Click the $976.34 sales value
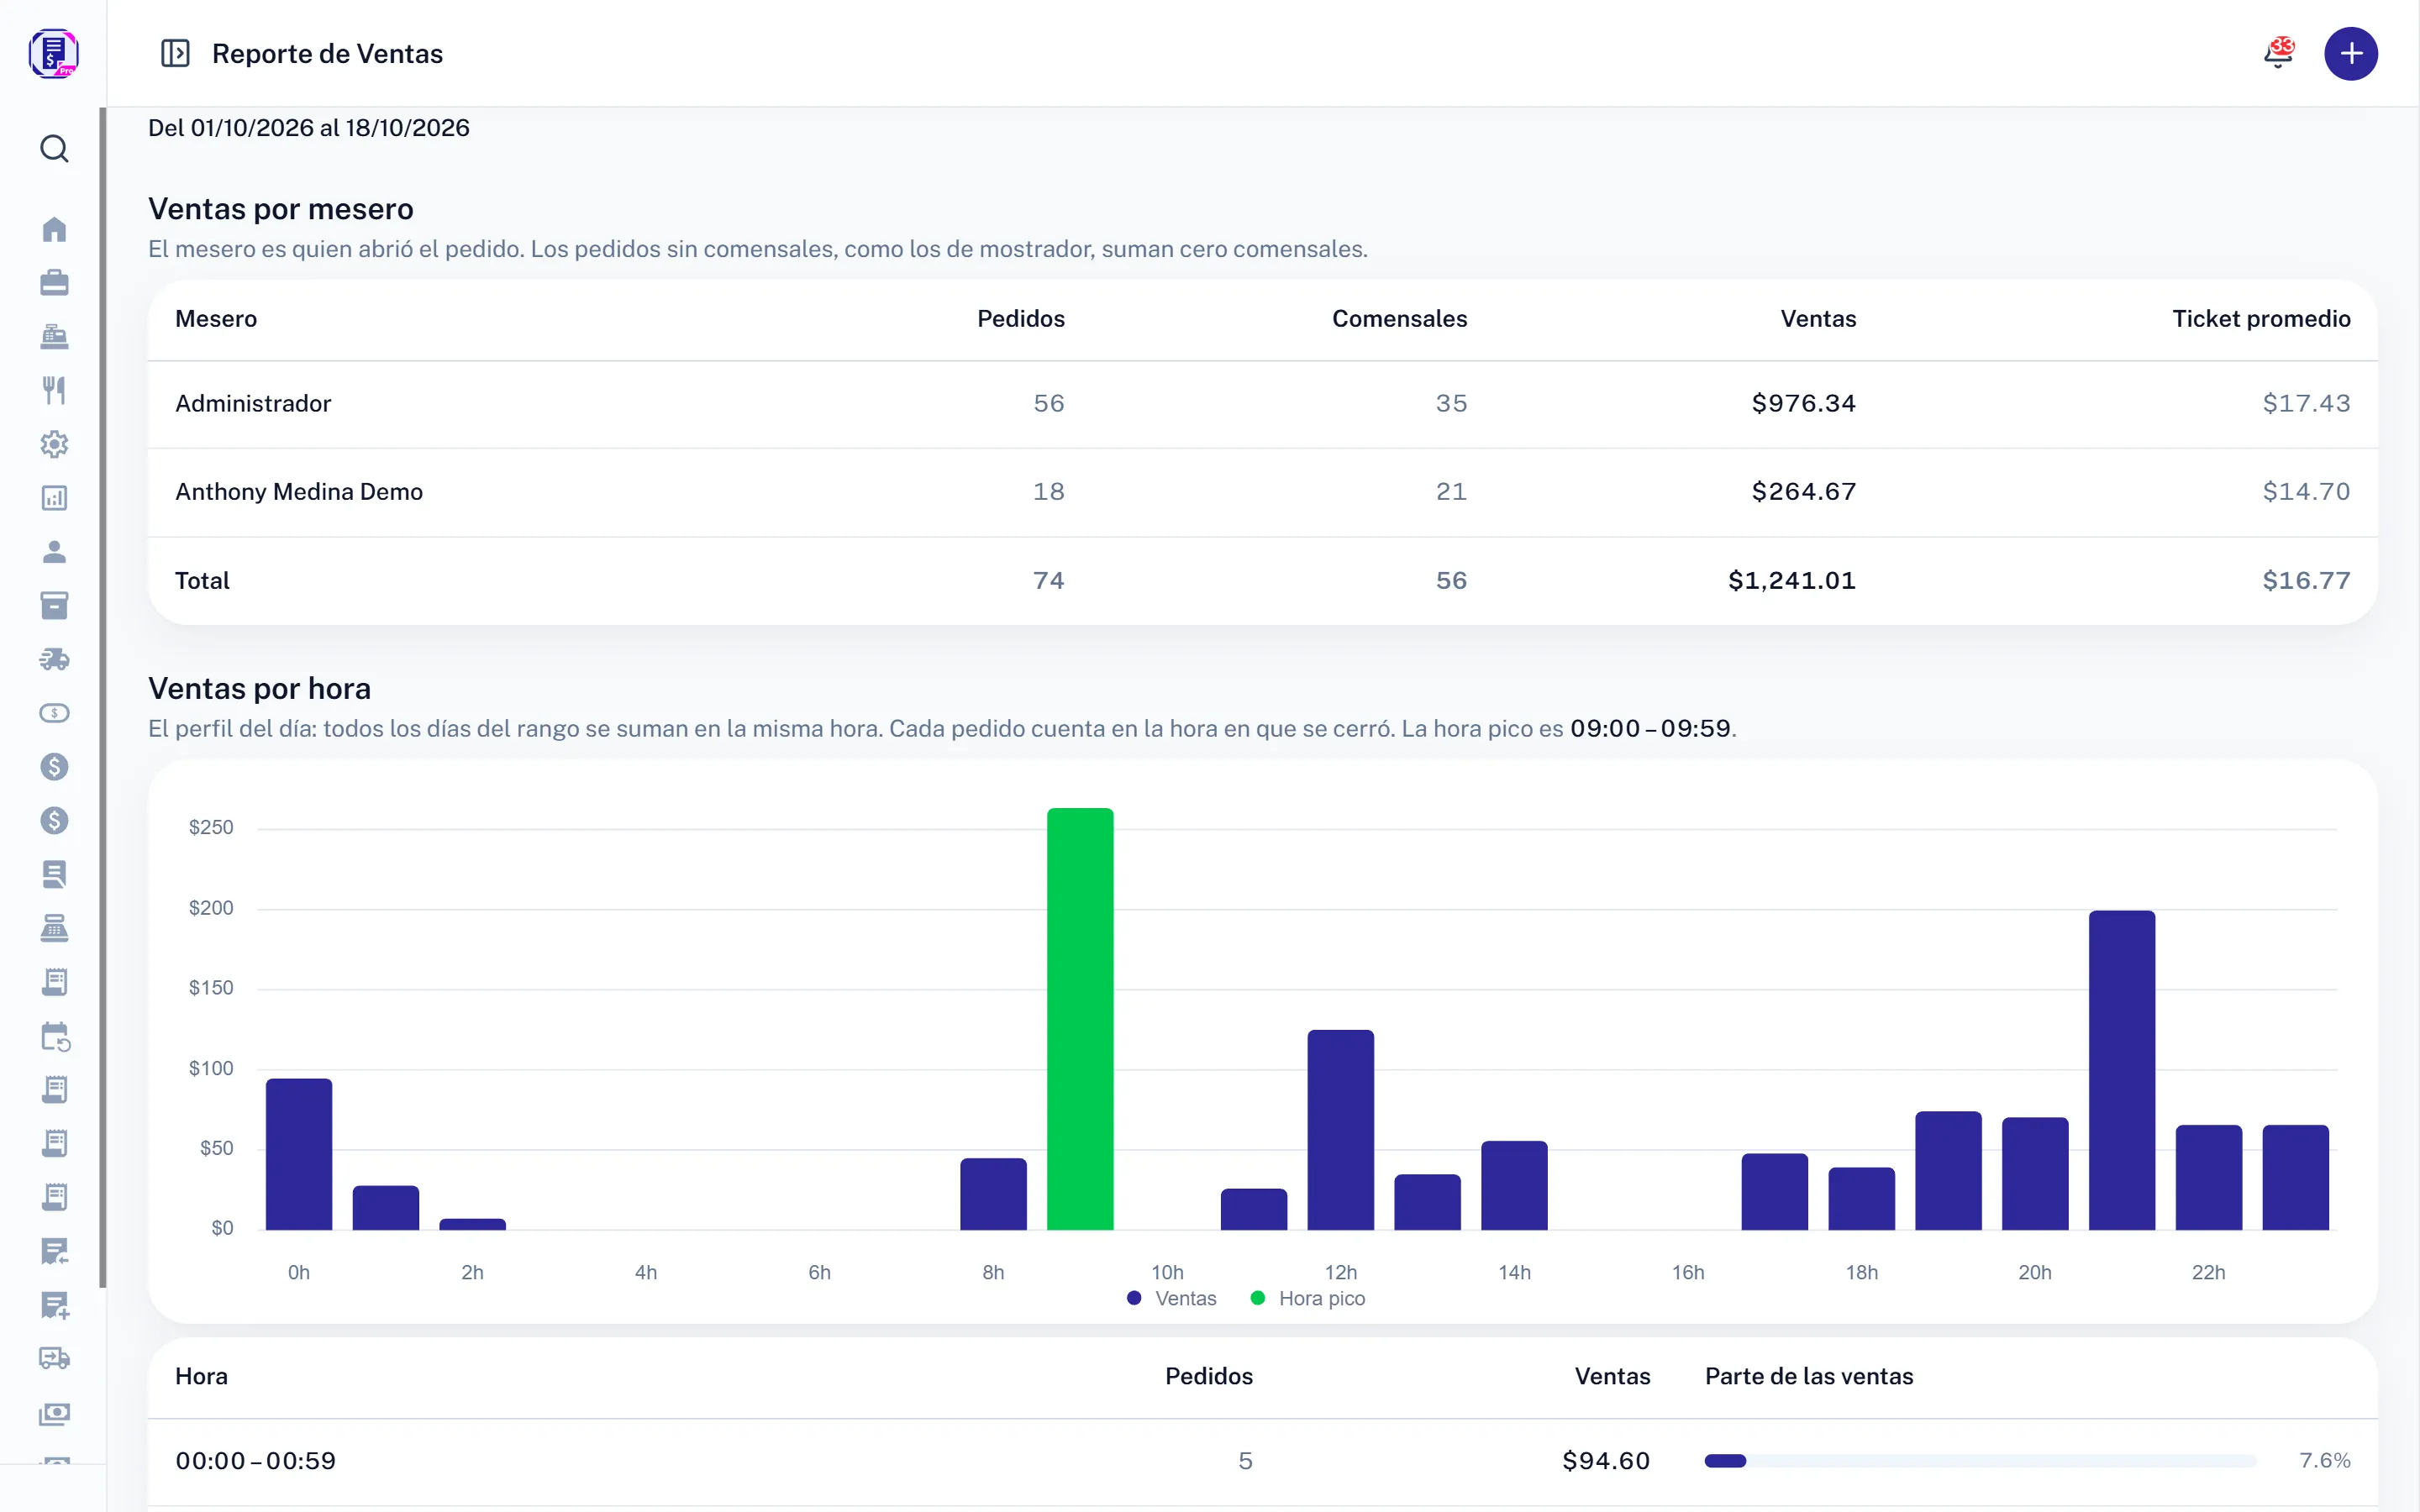 pyautogui.click(x=1804, y=403)
